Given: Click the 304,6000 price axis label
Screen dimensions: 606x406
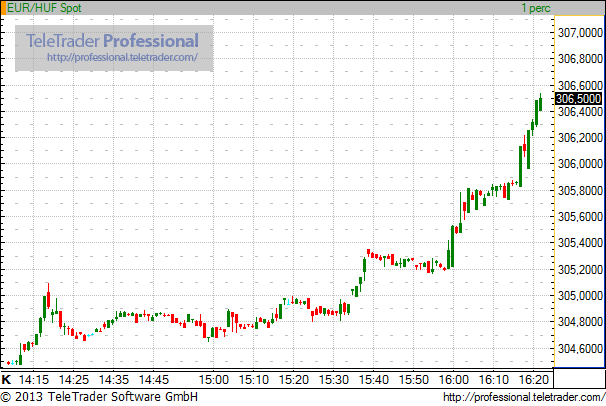Looking at the screenshot, I should click(580, 348).
